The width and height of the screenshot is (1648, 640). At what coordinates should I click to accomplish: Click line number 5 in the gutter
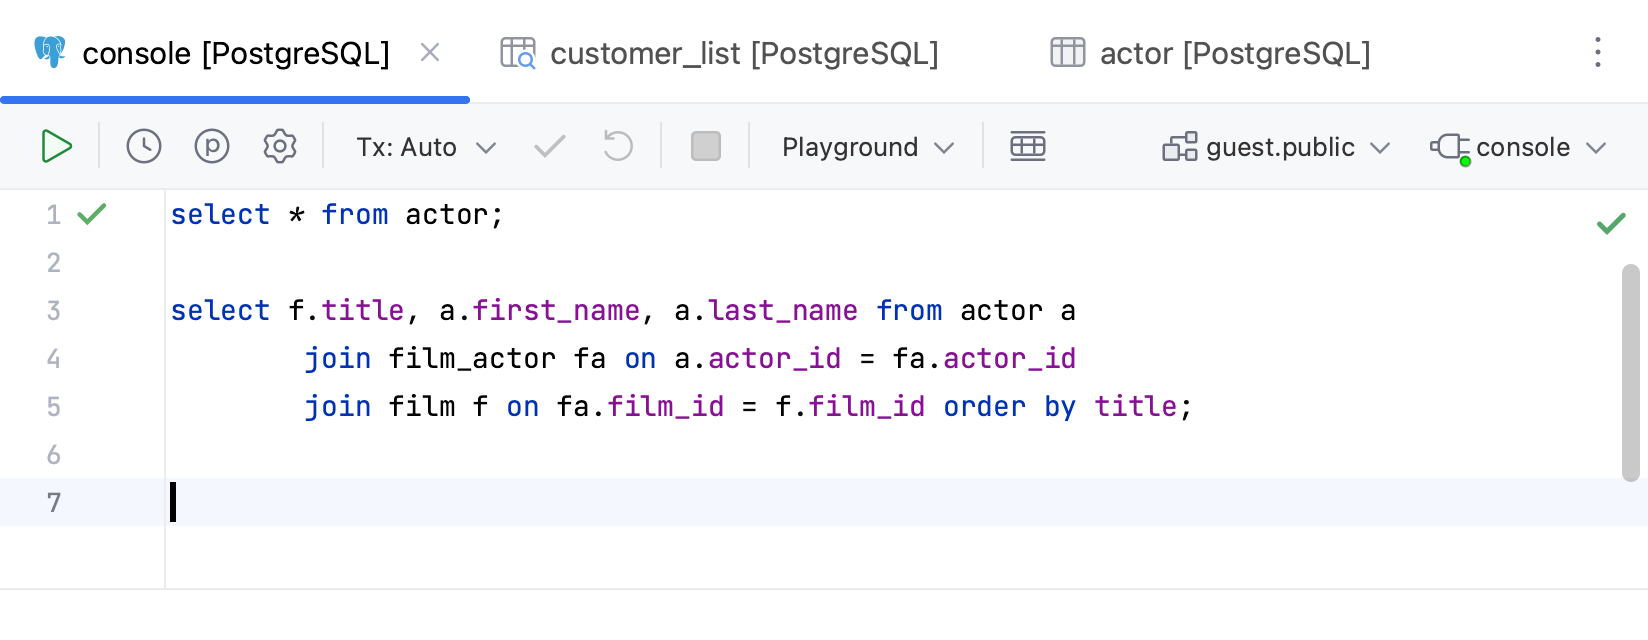(54, 407)
